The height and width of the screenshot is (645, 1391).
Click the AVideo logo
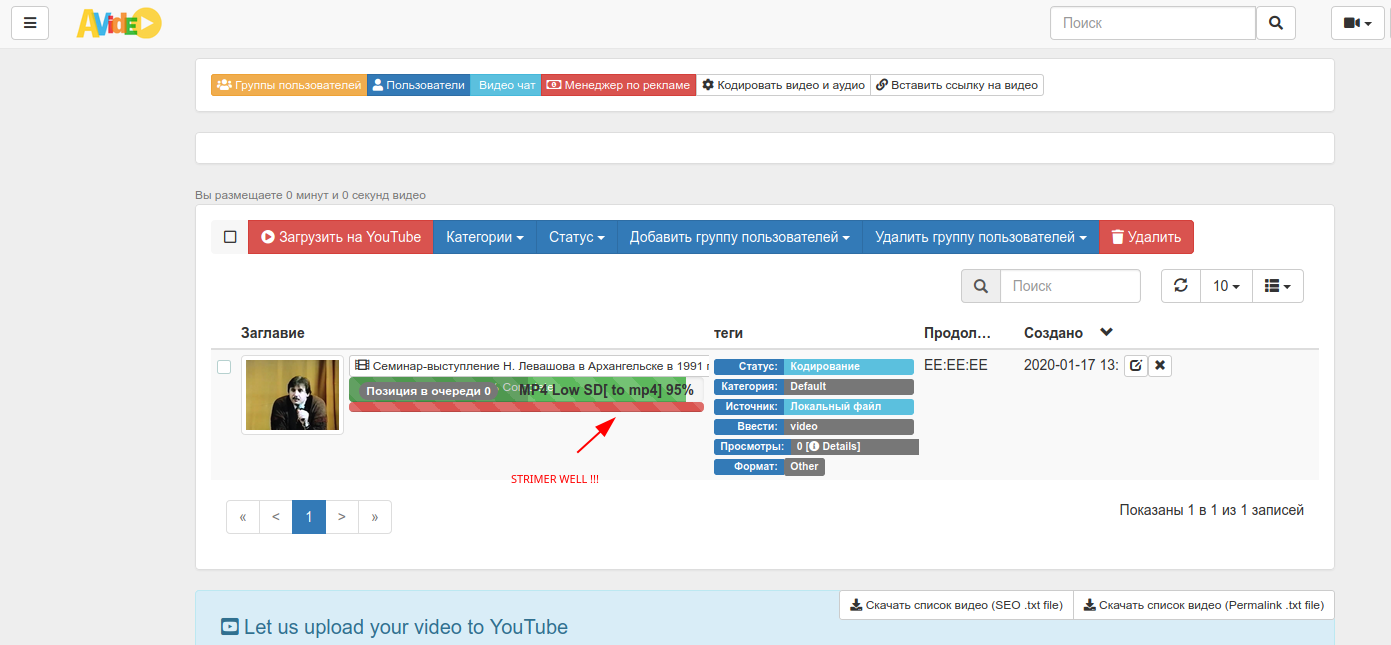click(x=119, y=22)
